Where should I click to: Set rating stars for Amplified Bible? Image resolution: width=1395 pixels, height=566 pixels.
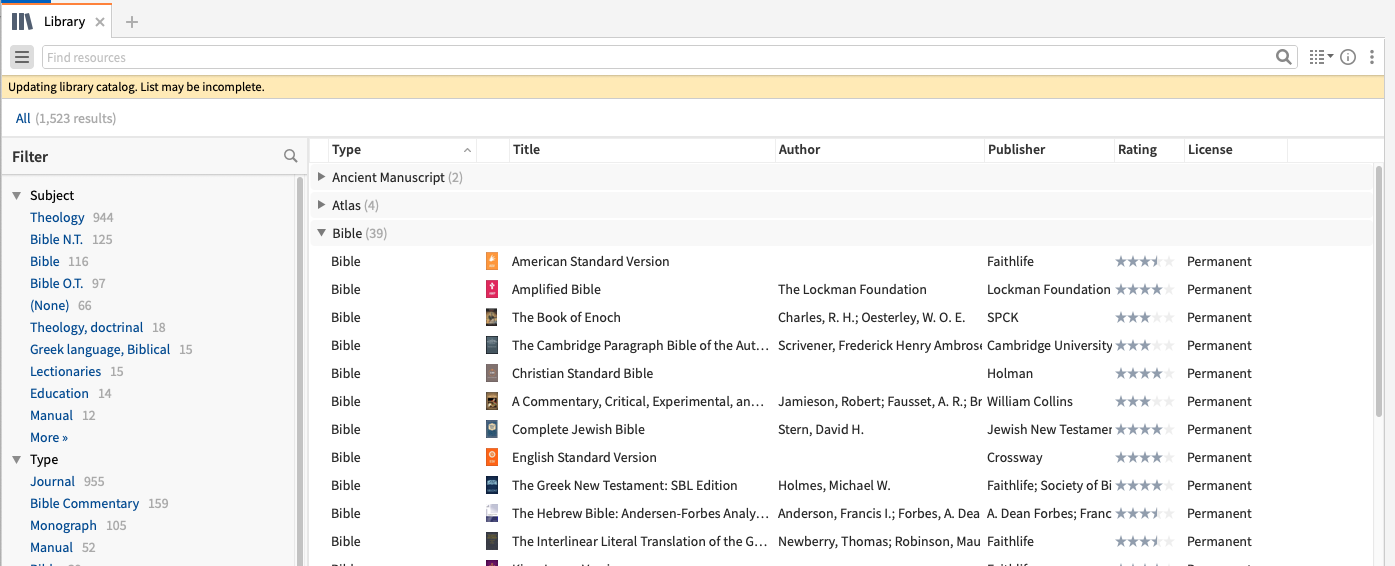click(1145, 289)
